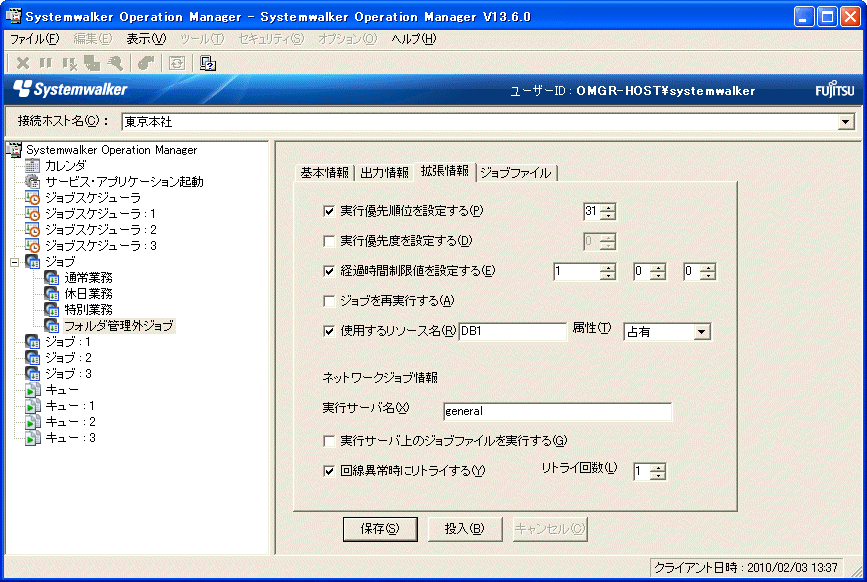Click the whistle toolbar icon

[x=115, y=63]
